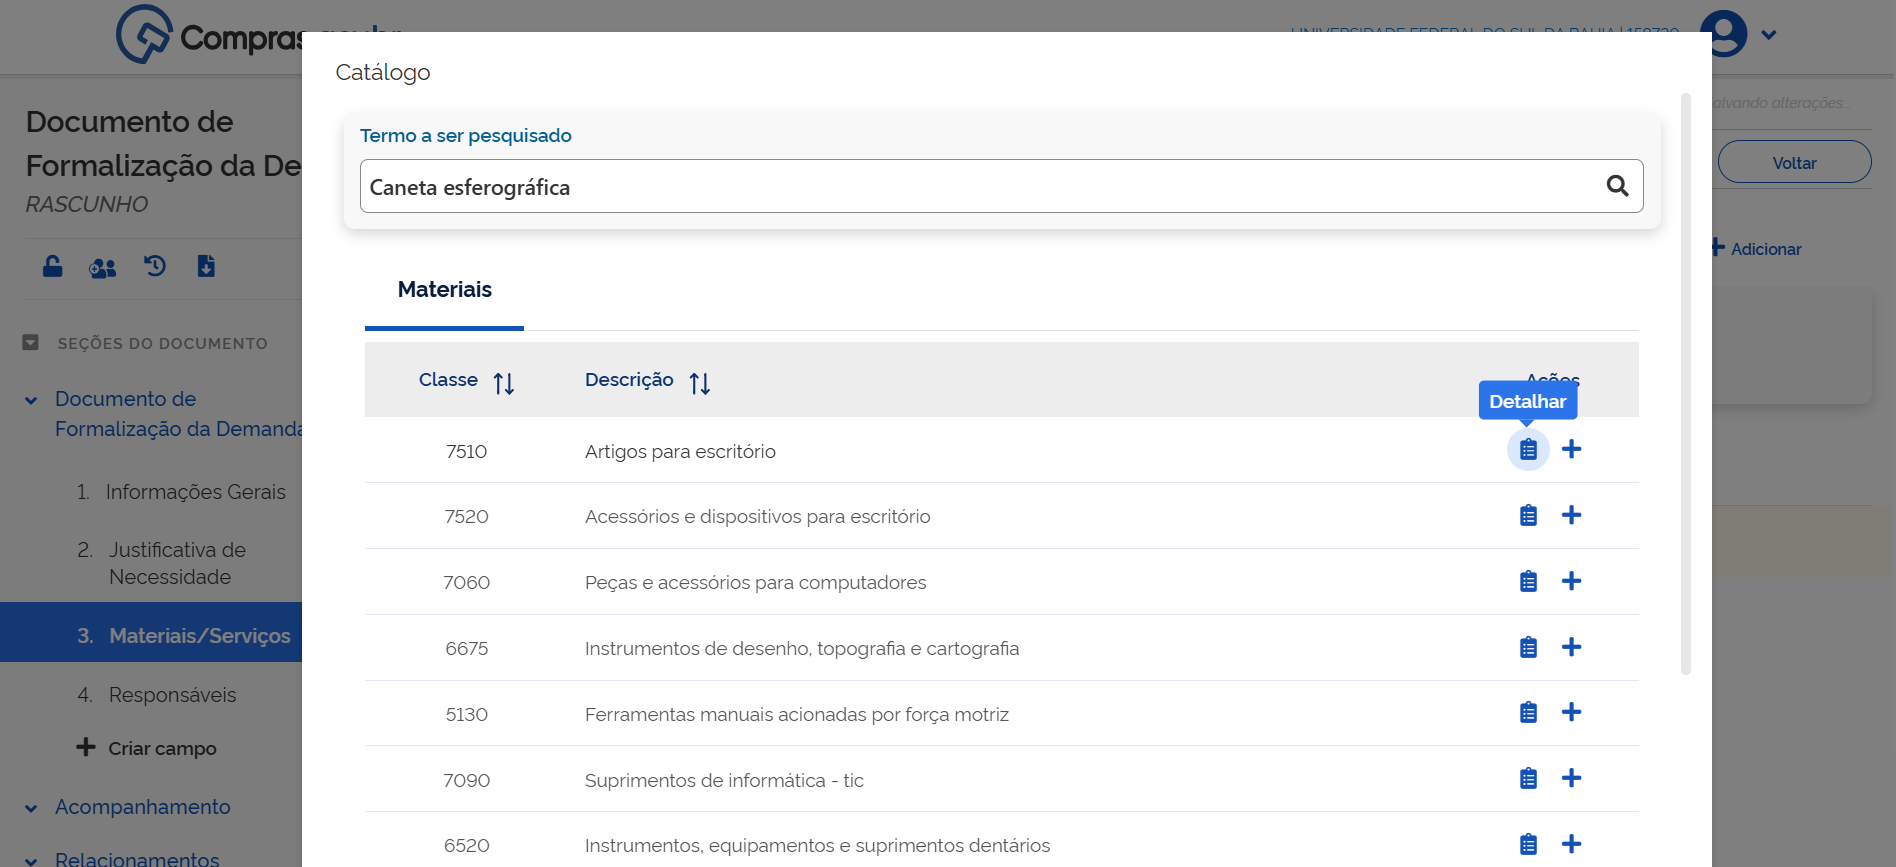The width and height of the screenshot is (1896, 867).
Task: Open details for Instrumentos de desenho row
Action: pyautogui.click(x=1528, y=648)
